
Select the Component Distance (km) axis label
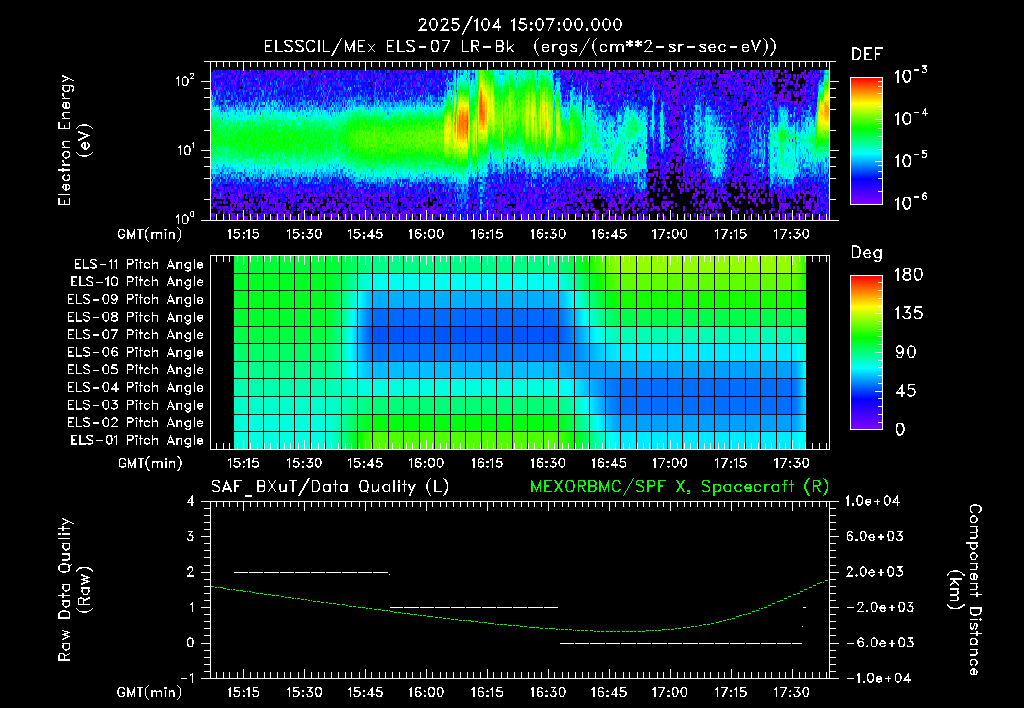coord(965,590)
